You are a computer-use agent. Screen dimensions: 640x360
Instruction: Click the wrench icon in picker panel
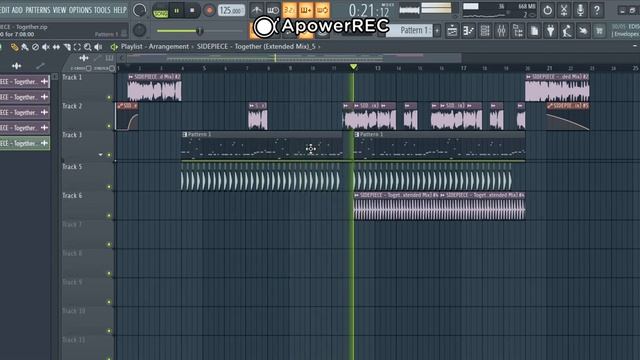(40, 65)
